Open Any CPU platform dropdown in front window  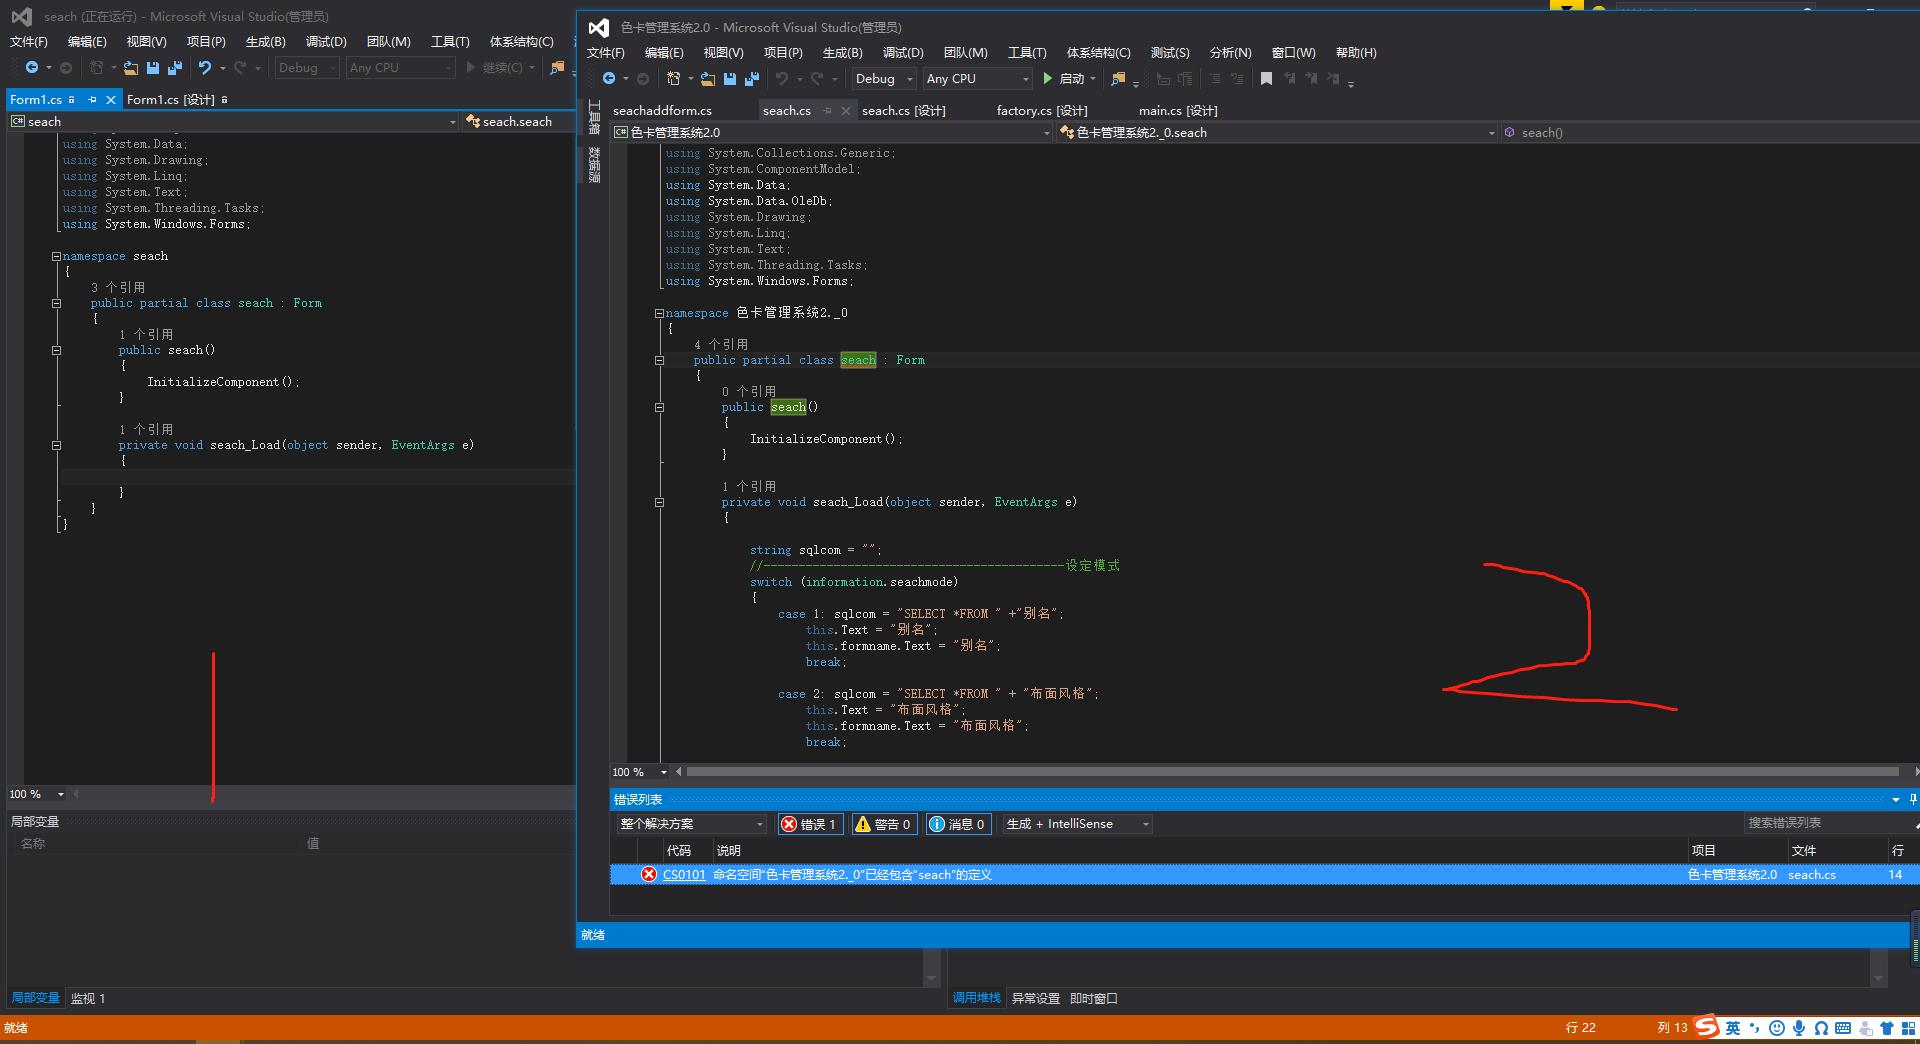977,78
